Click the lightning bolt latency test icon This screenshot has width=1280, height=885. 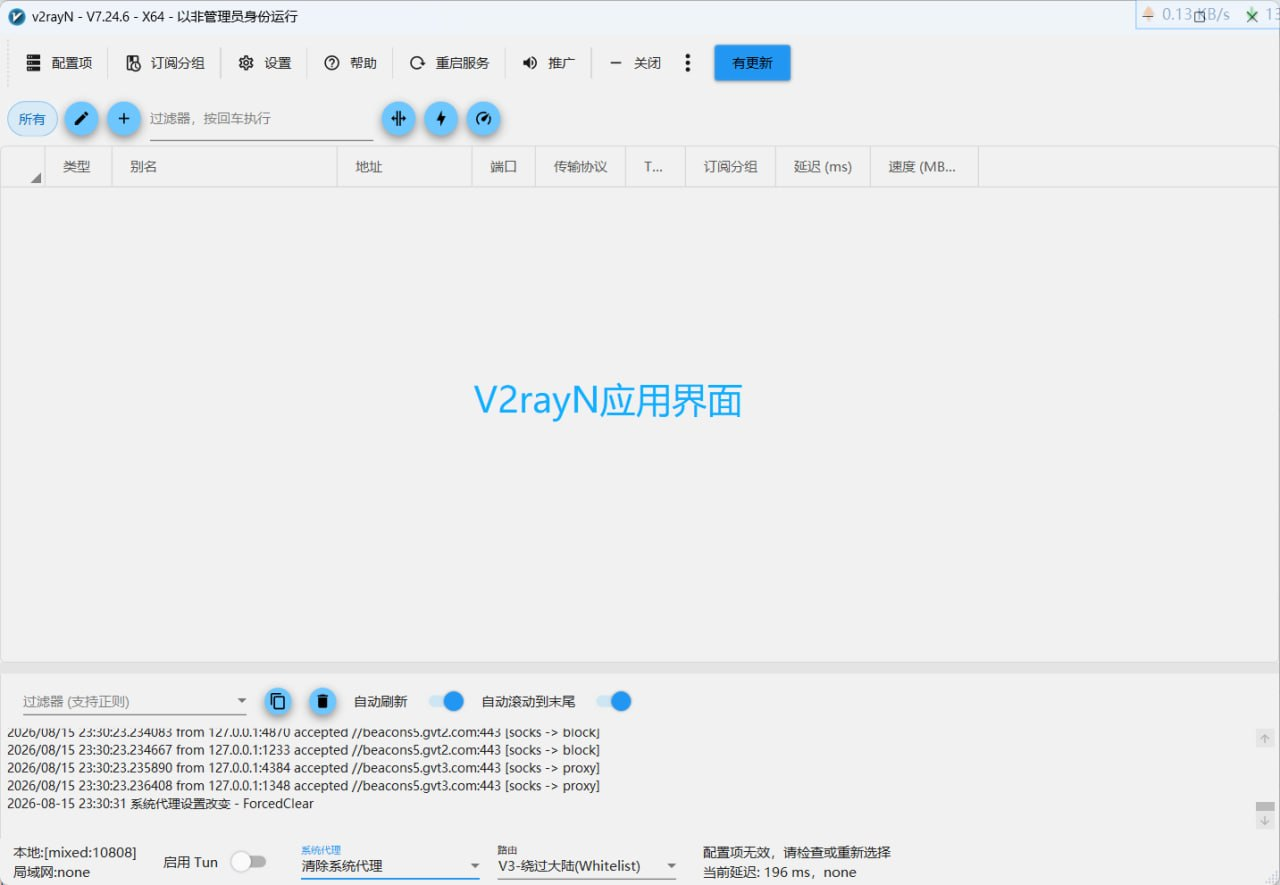point(441,119)
